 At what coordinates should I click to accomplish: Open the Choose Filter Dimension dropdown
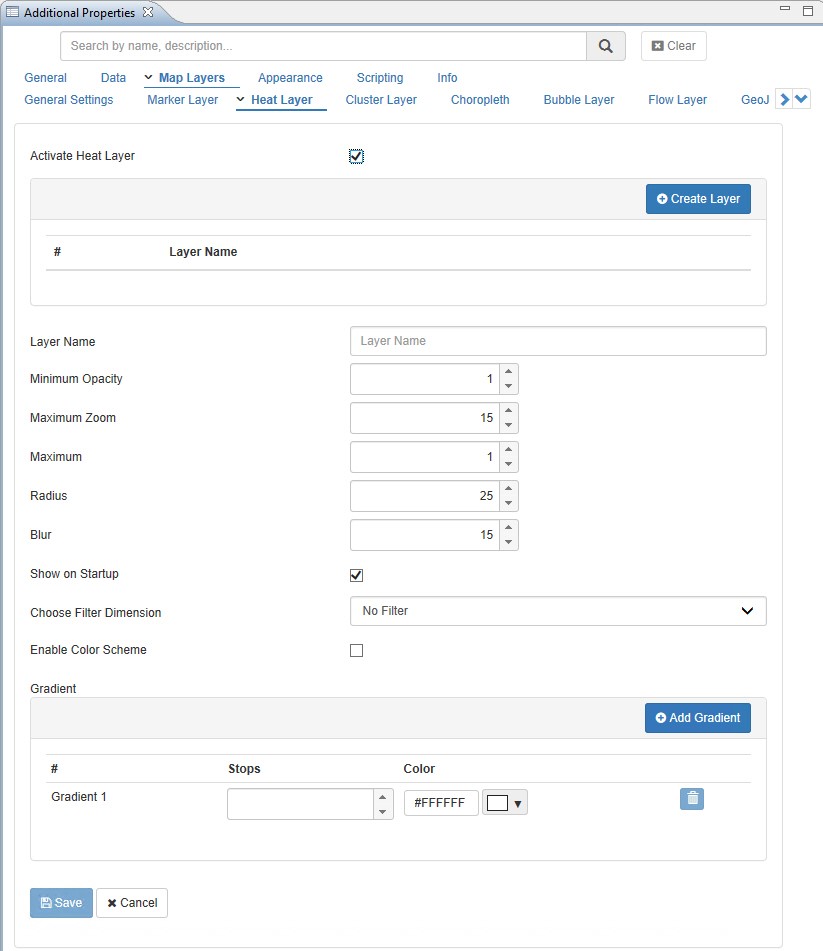pyautogui.click(x=558, y=611)
